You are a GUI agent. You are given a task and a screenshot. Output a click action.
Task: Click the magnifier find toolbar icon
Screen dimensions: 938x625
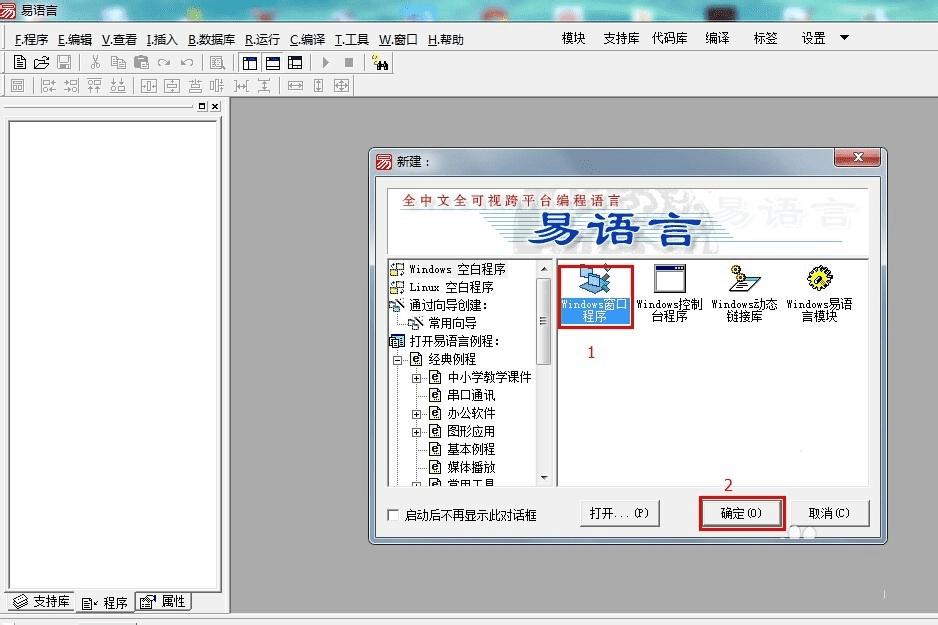[x=218, y=63]
